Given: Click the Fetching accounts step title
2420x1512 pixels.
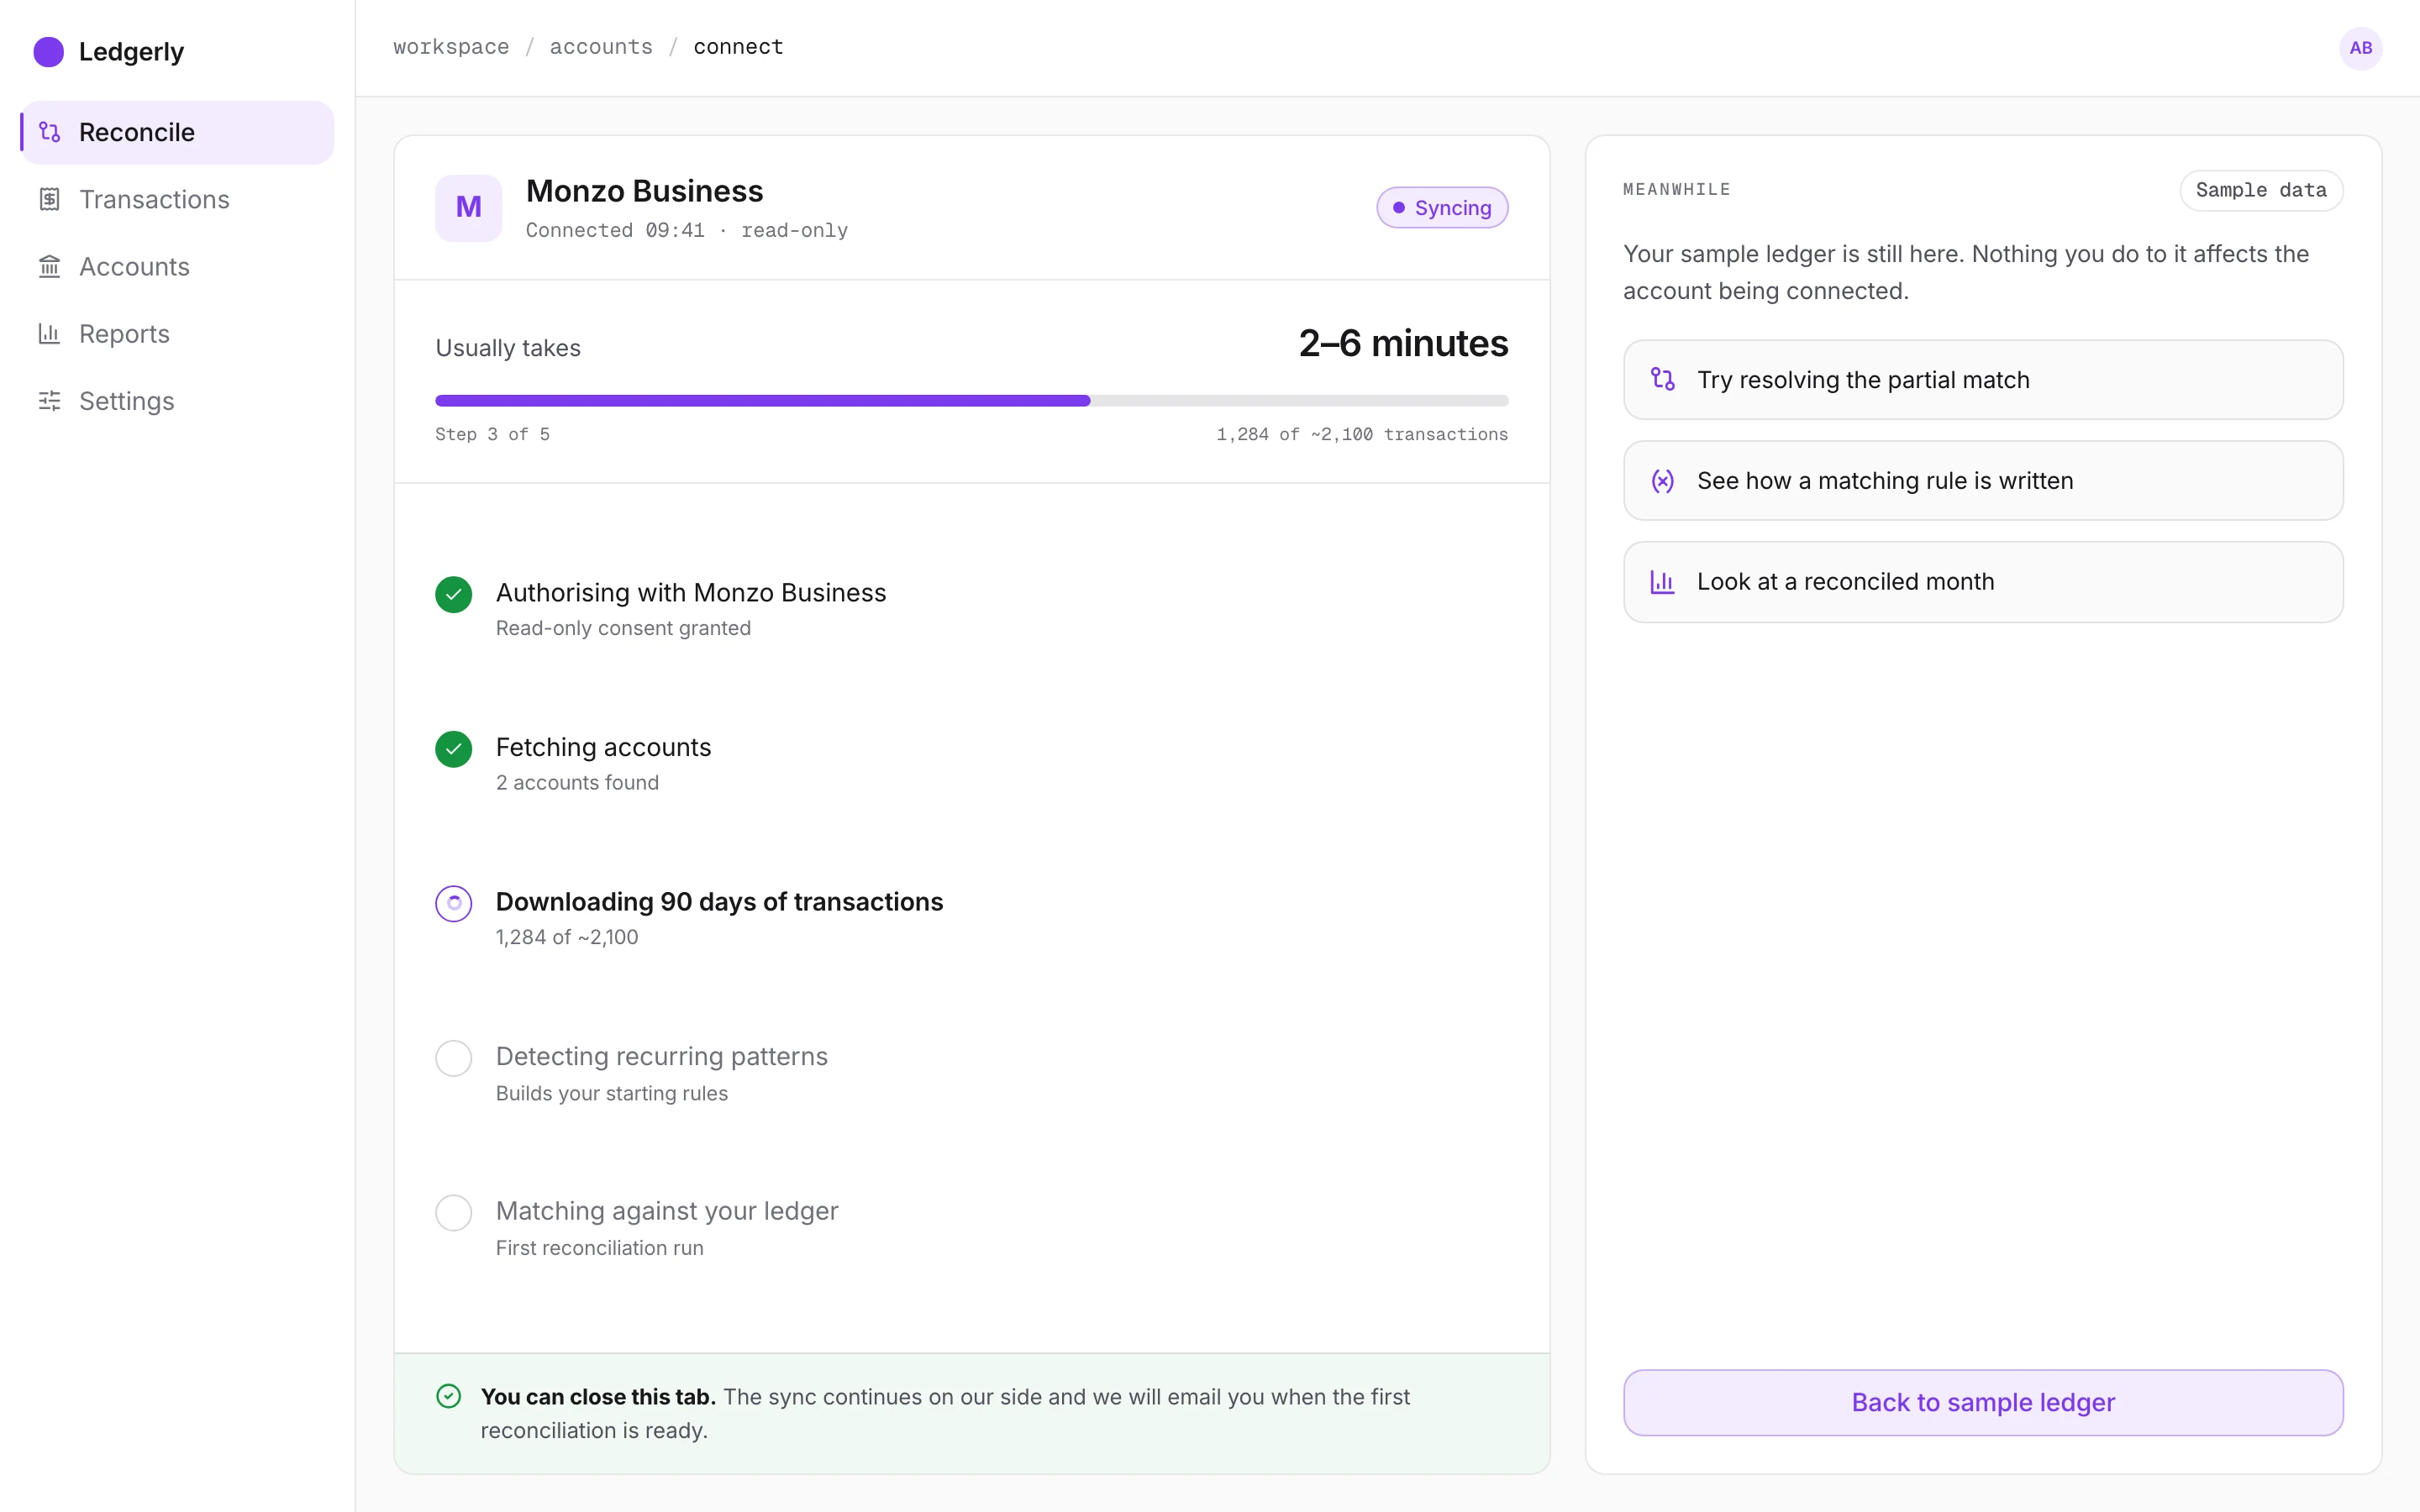Looking at the screenshot, I should pos(603,747).
